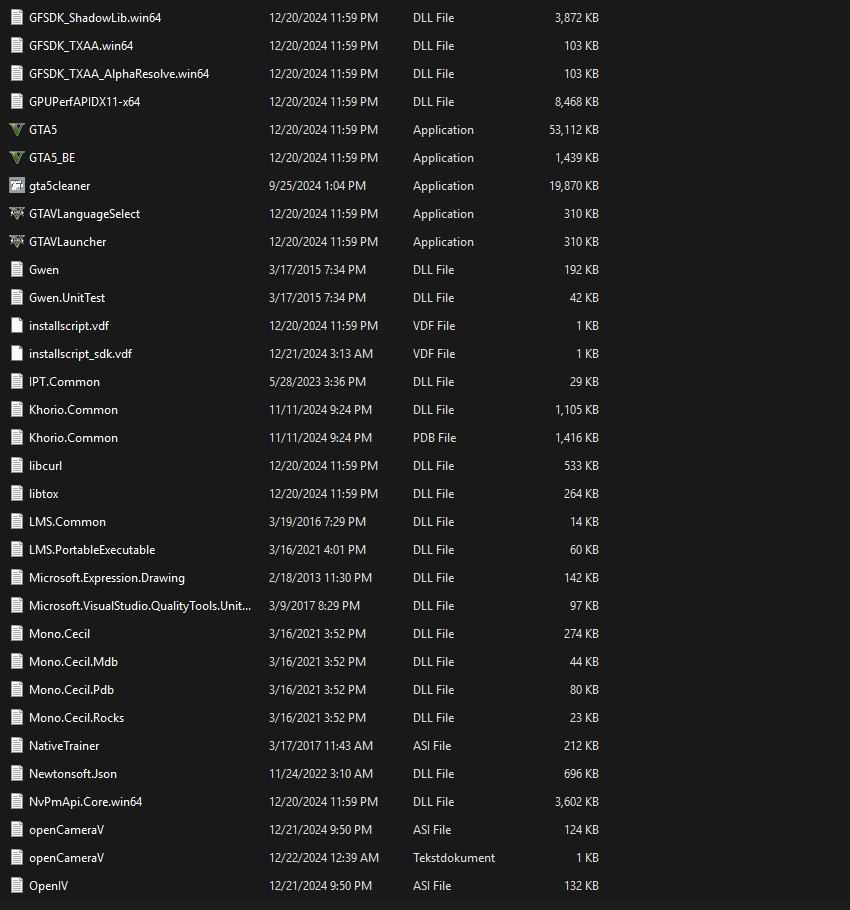Select the NvPmApi.Core.win64 file name

point(86,802)
